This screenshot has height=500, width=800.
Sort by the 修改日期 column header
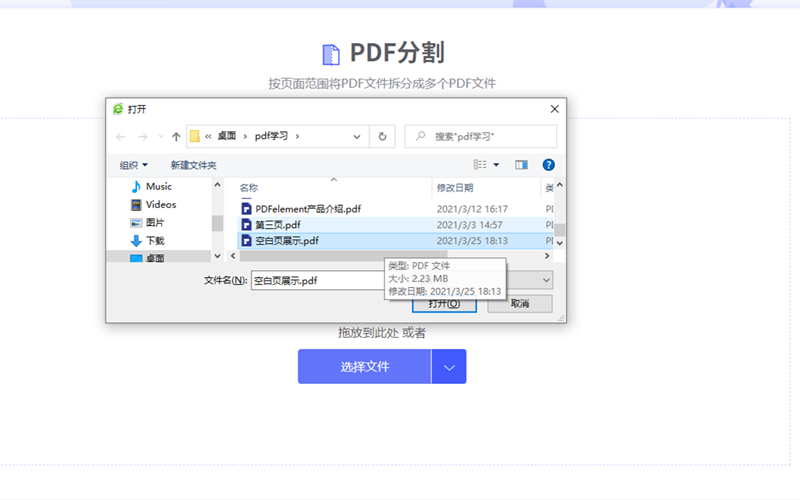tap(455, 187)
